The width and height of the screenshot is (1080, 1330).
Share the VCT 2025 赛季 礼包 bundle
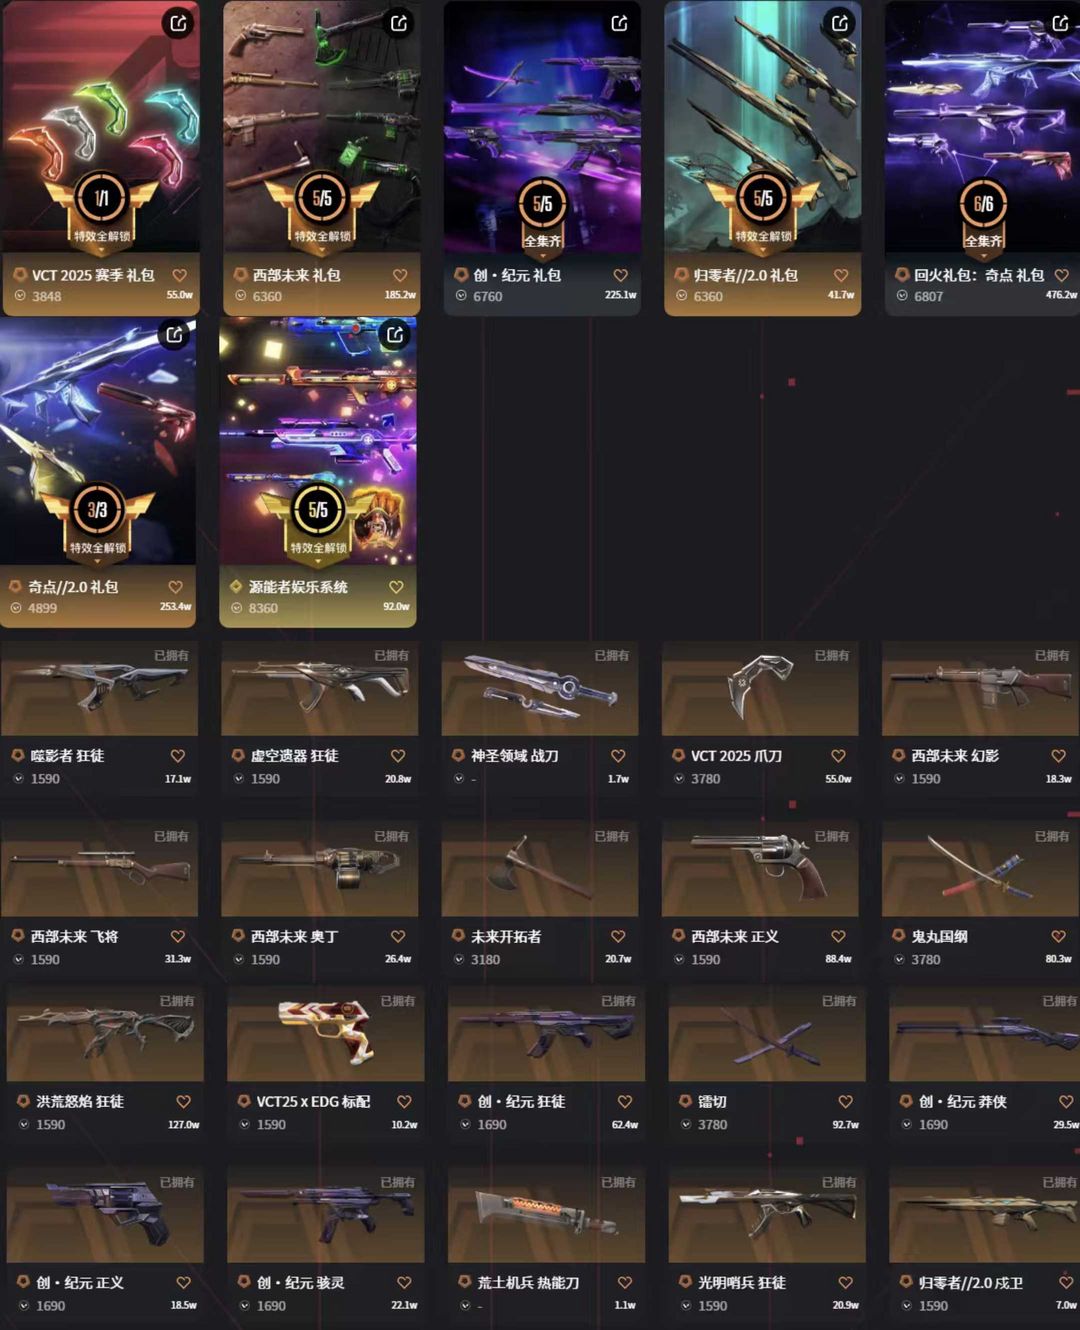pyautogui.click(x=178, y=23)
